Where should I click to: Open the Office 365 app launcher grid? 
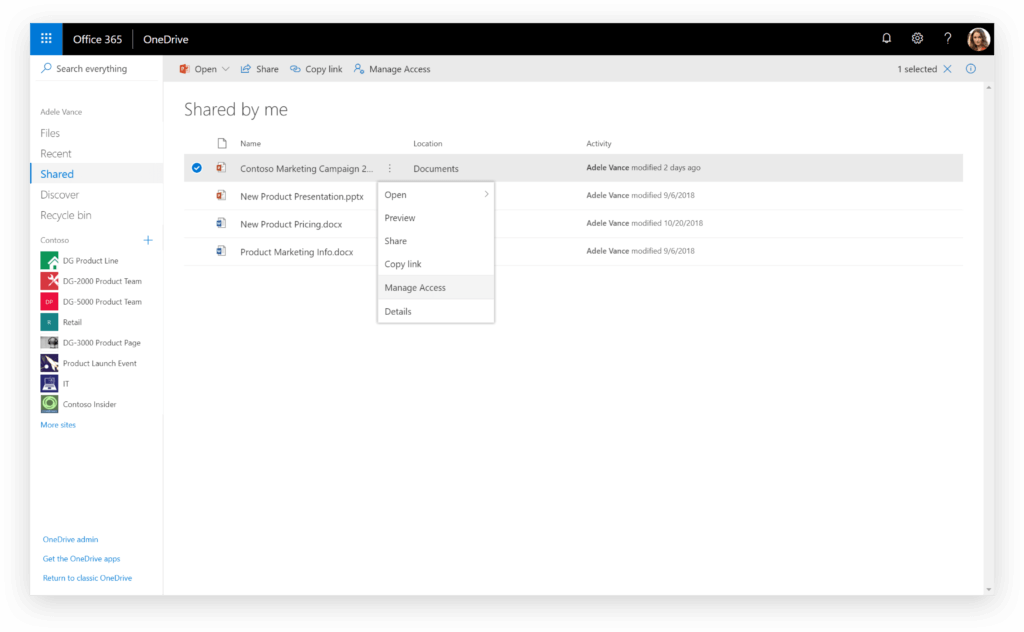(x=46, y=39)
